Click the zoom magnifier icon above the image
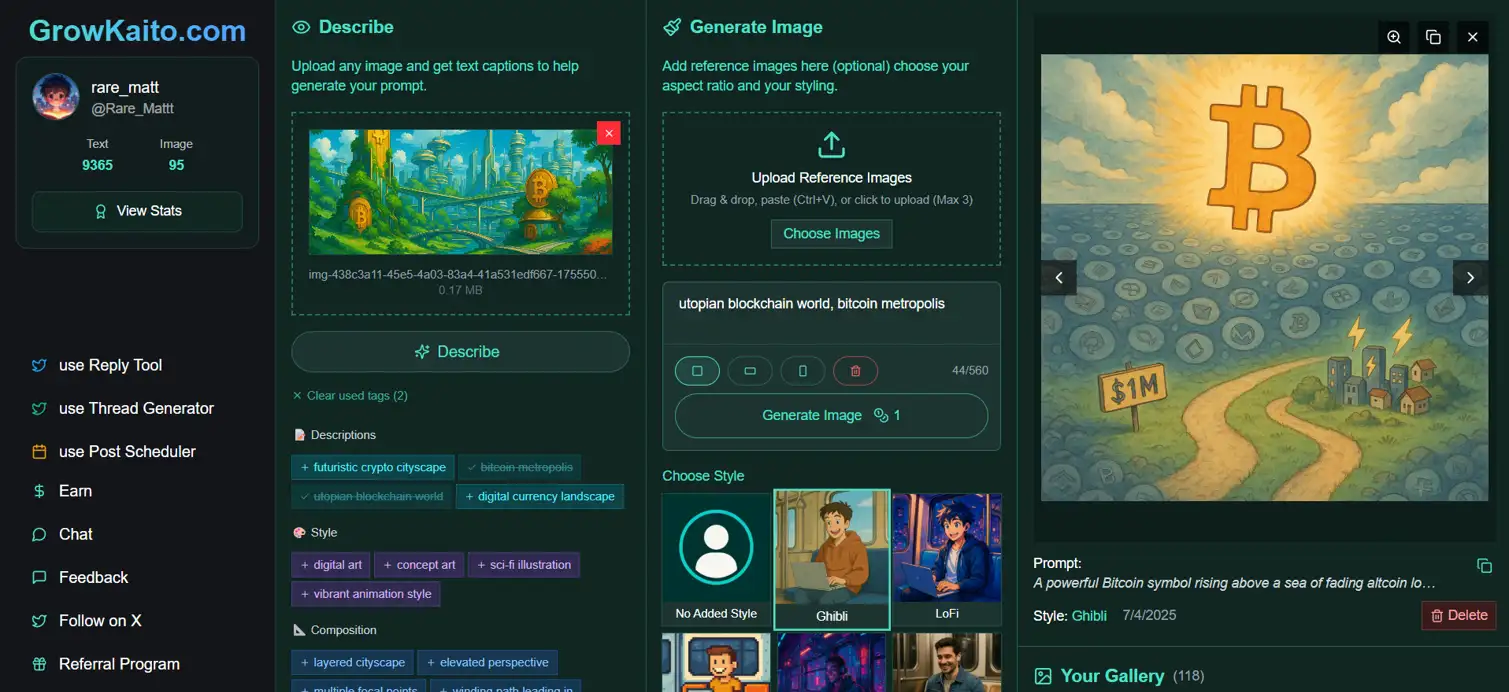 tap(1394, 37)
